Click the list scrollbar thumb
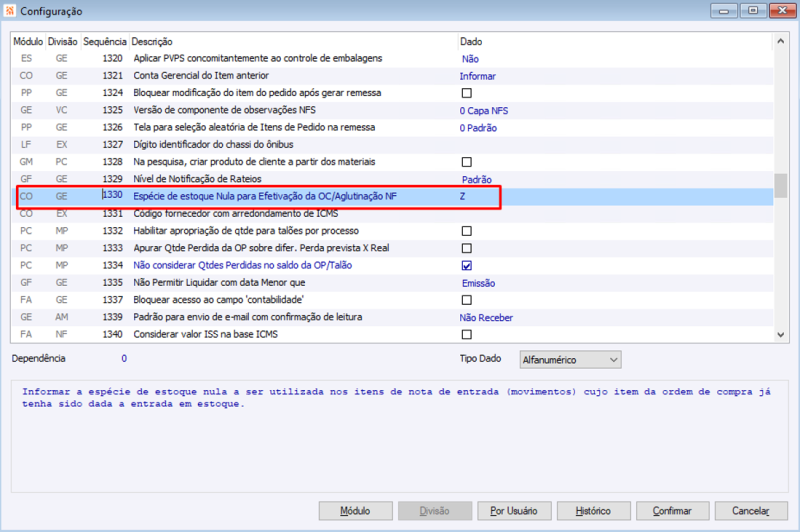 781,186
